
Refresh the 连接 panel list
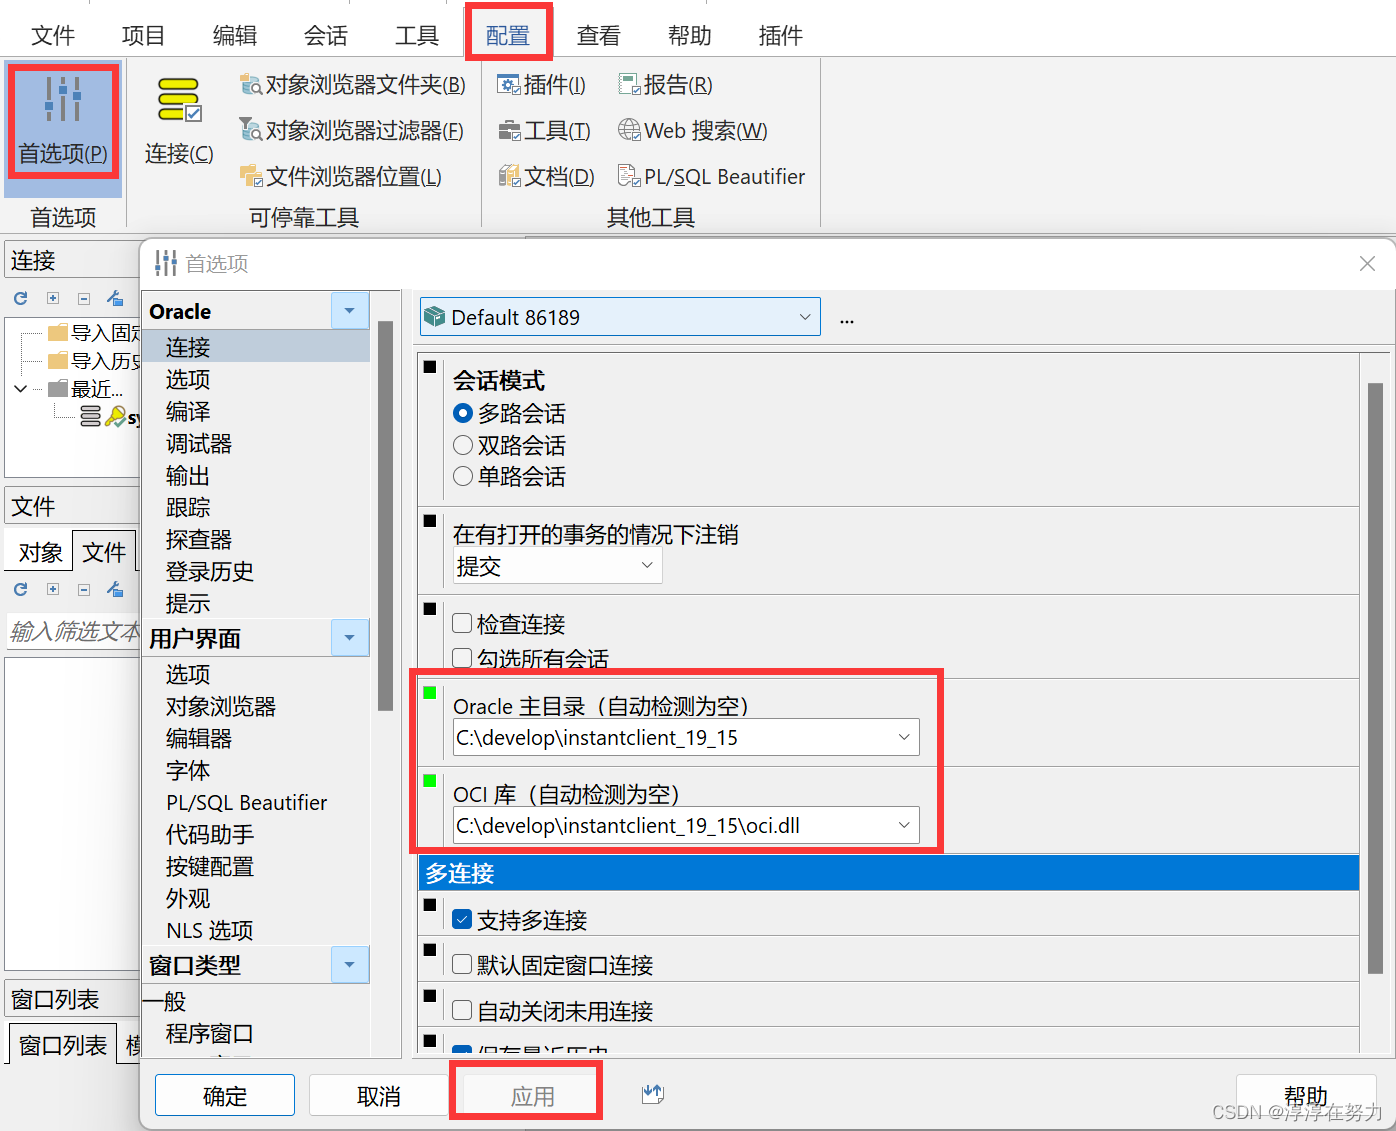tap(20, 298)
